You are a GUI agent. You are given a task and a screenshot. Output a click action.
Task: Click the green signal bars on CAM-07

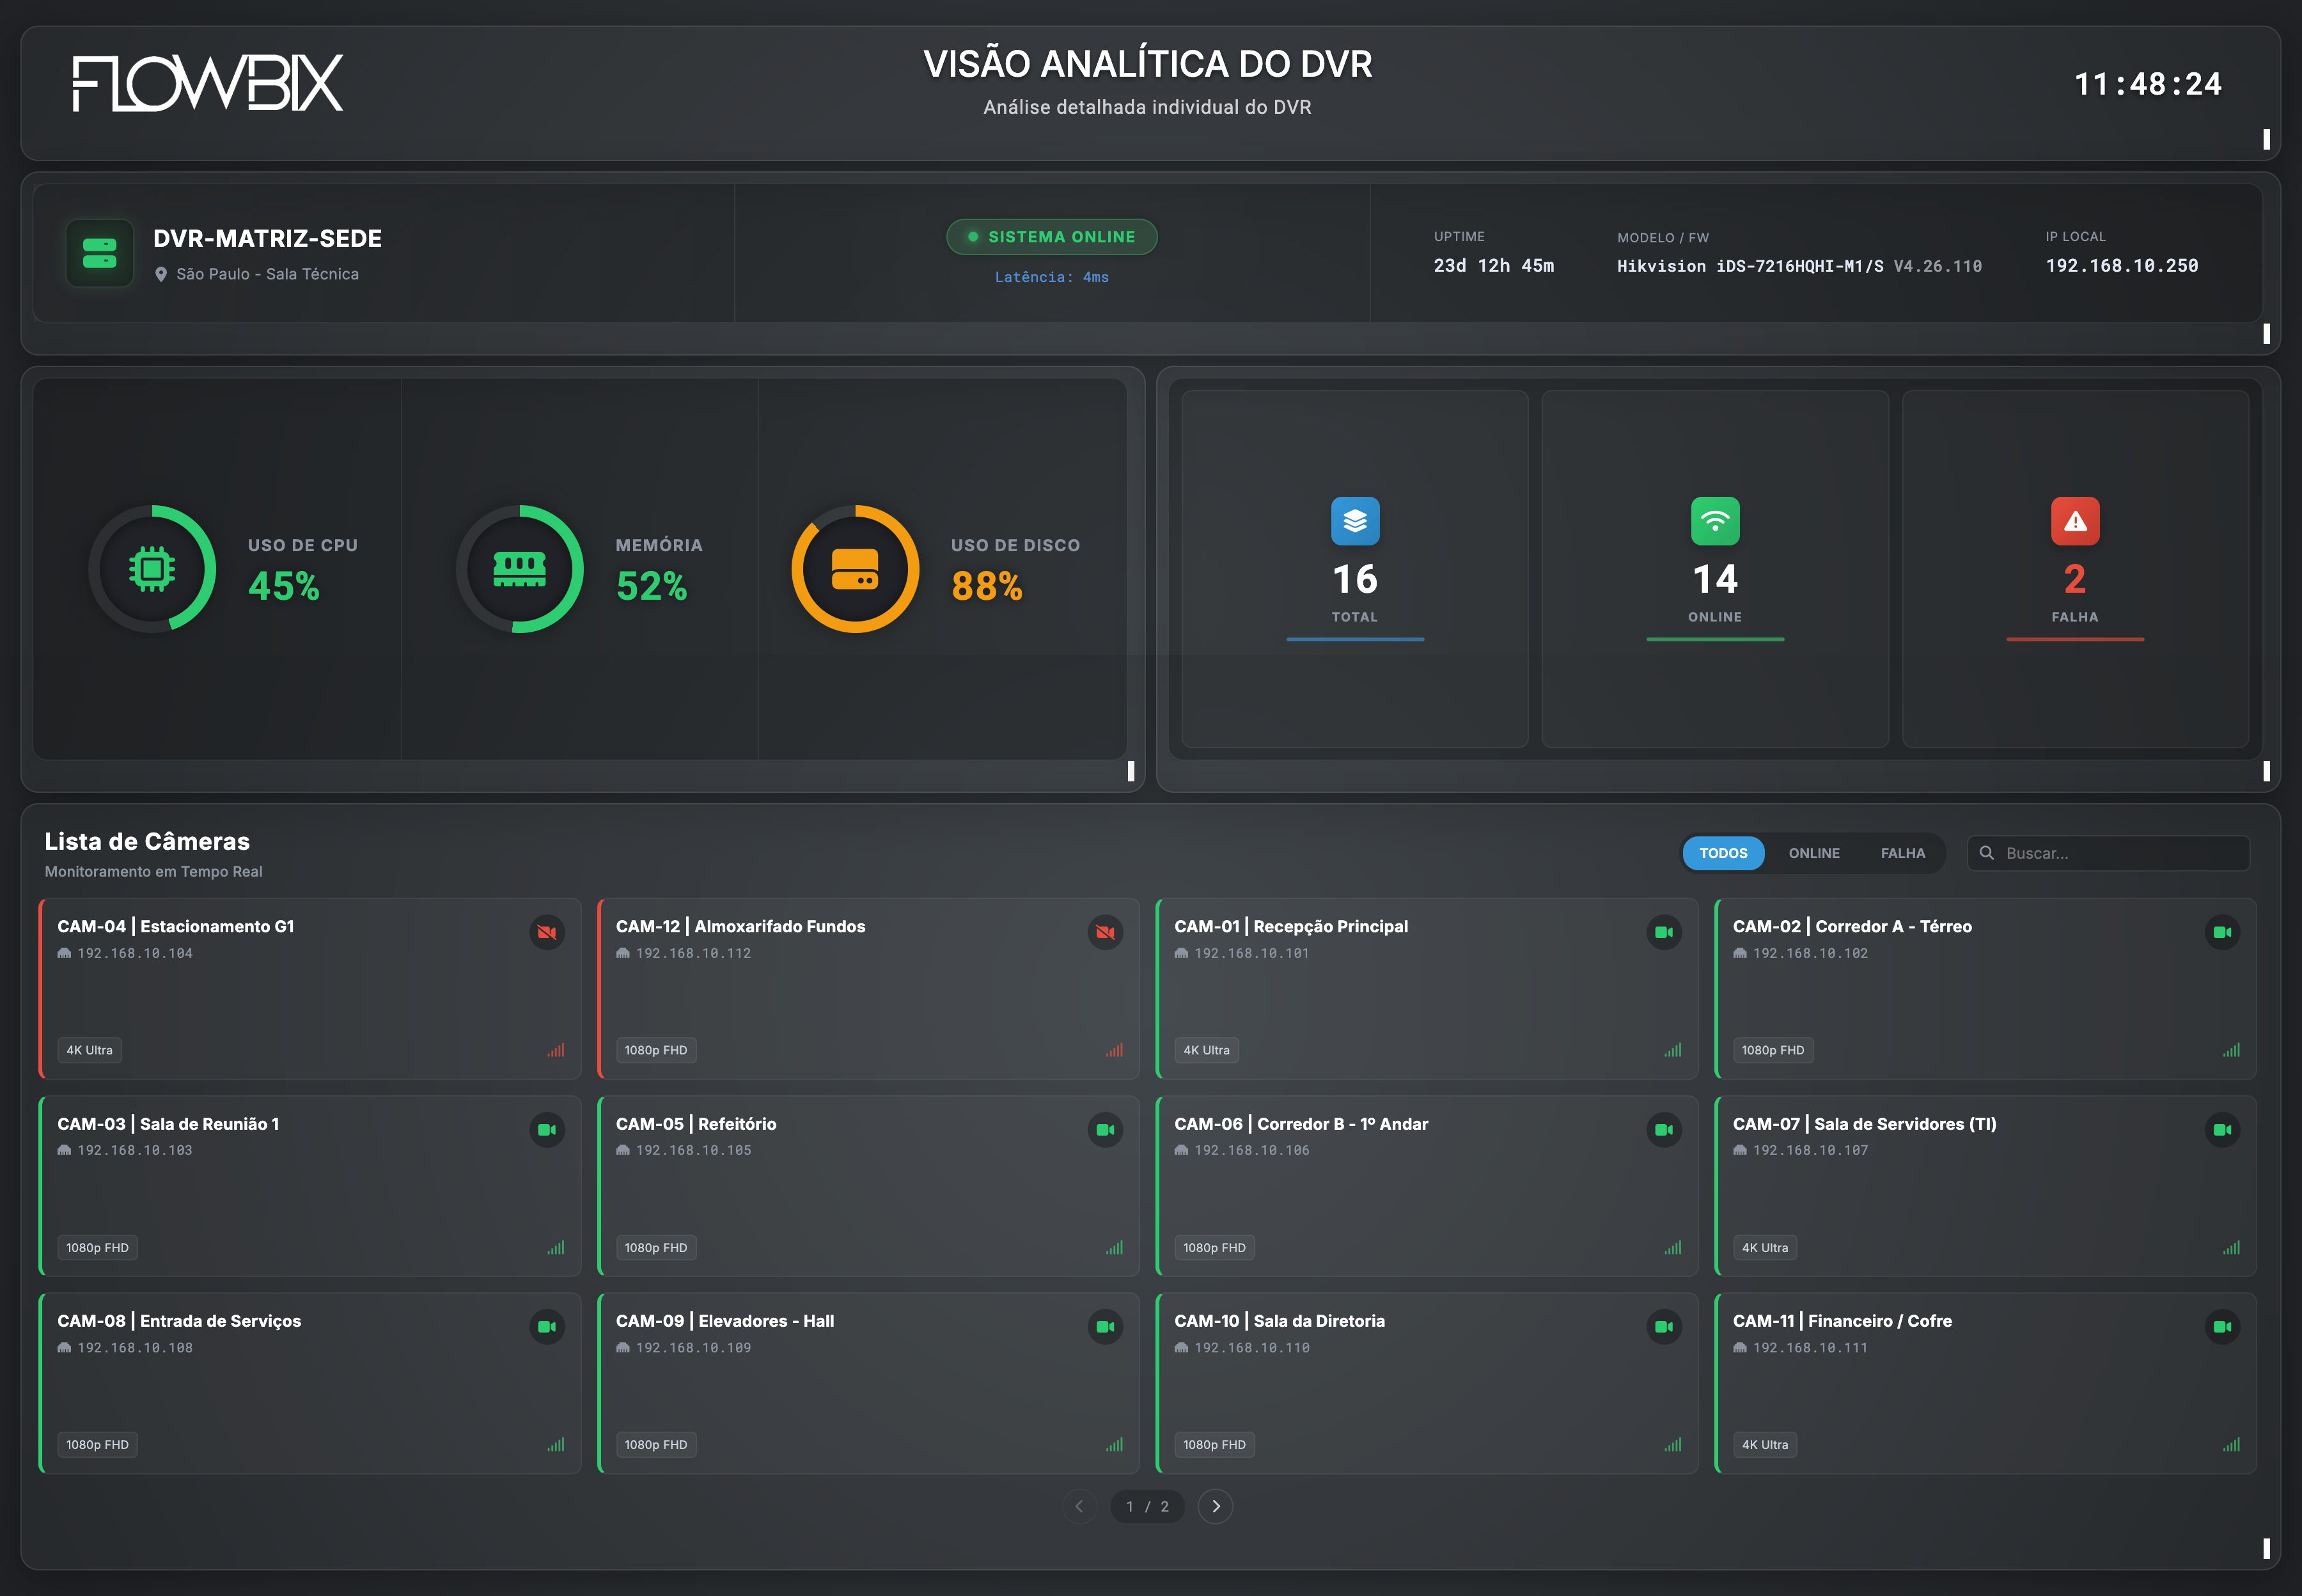click(x=2231, y=1248)
